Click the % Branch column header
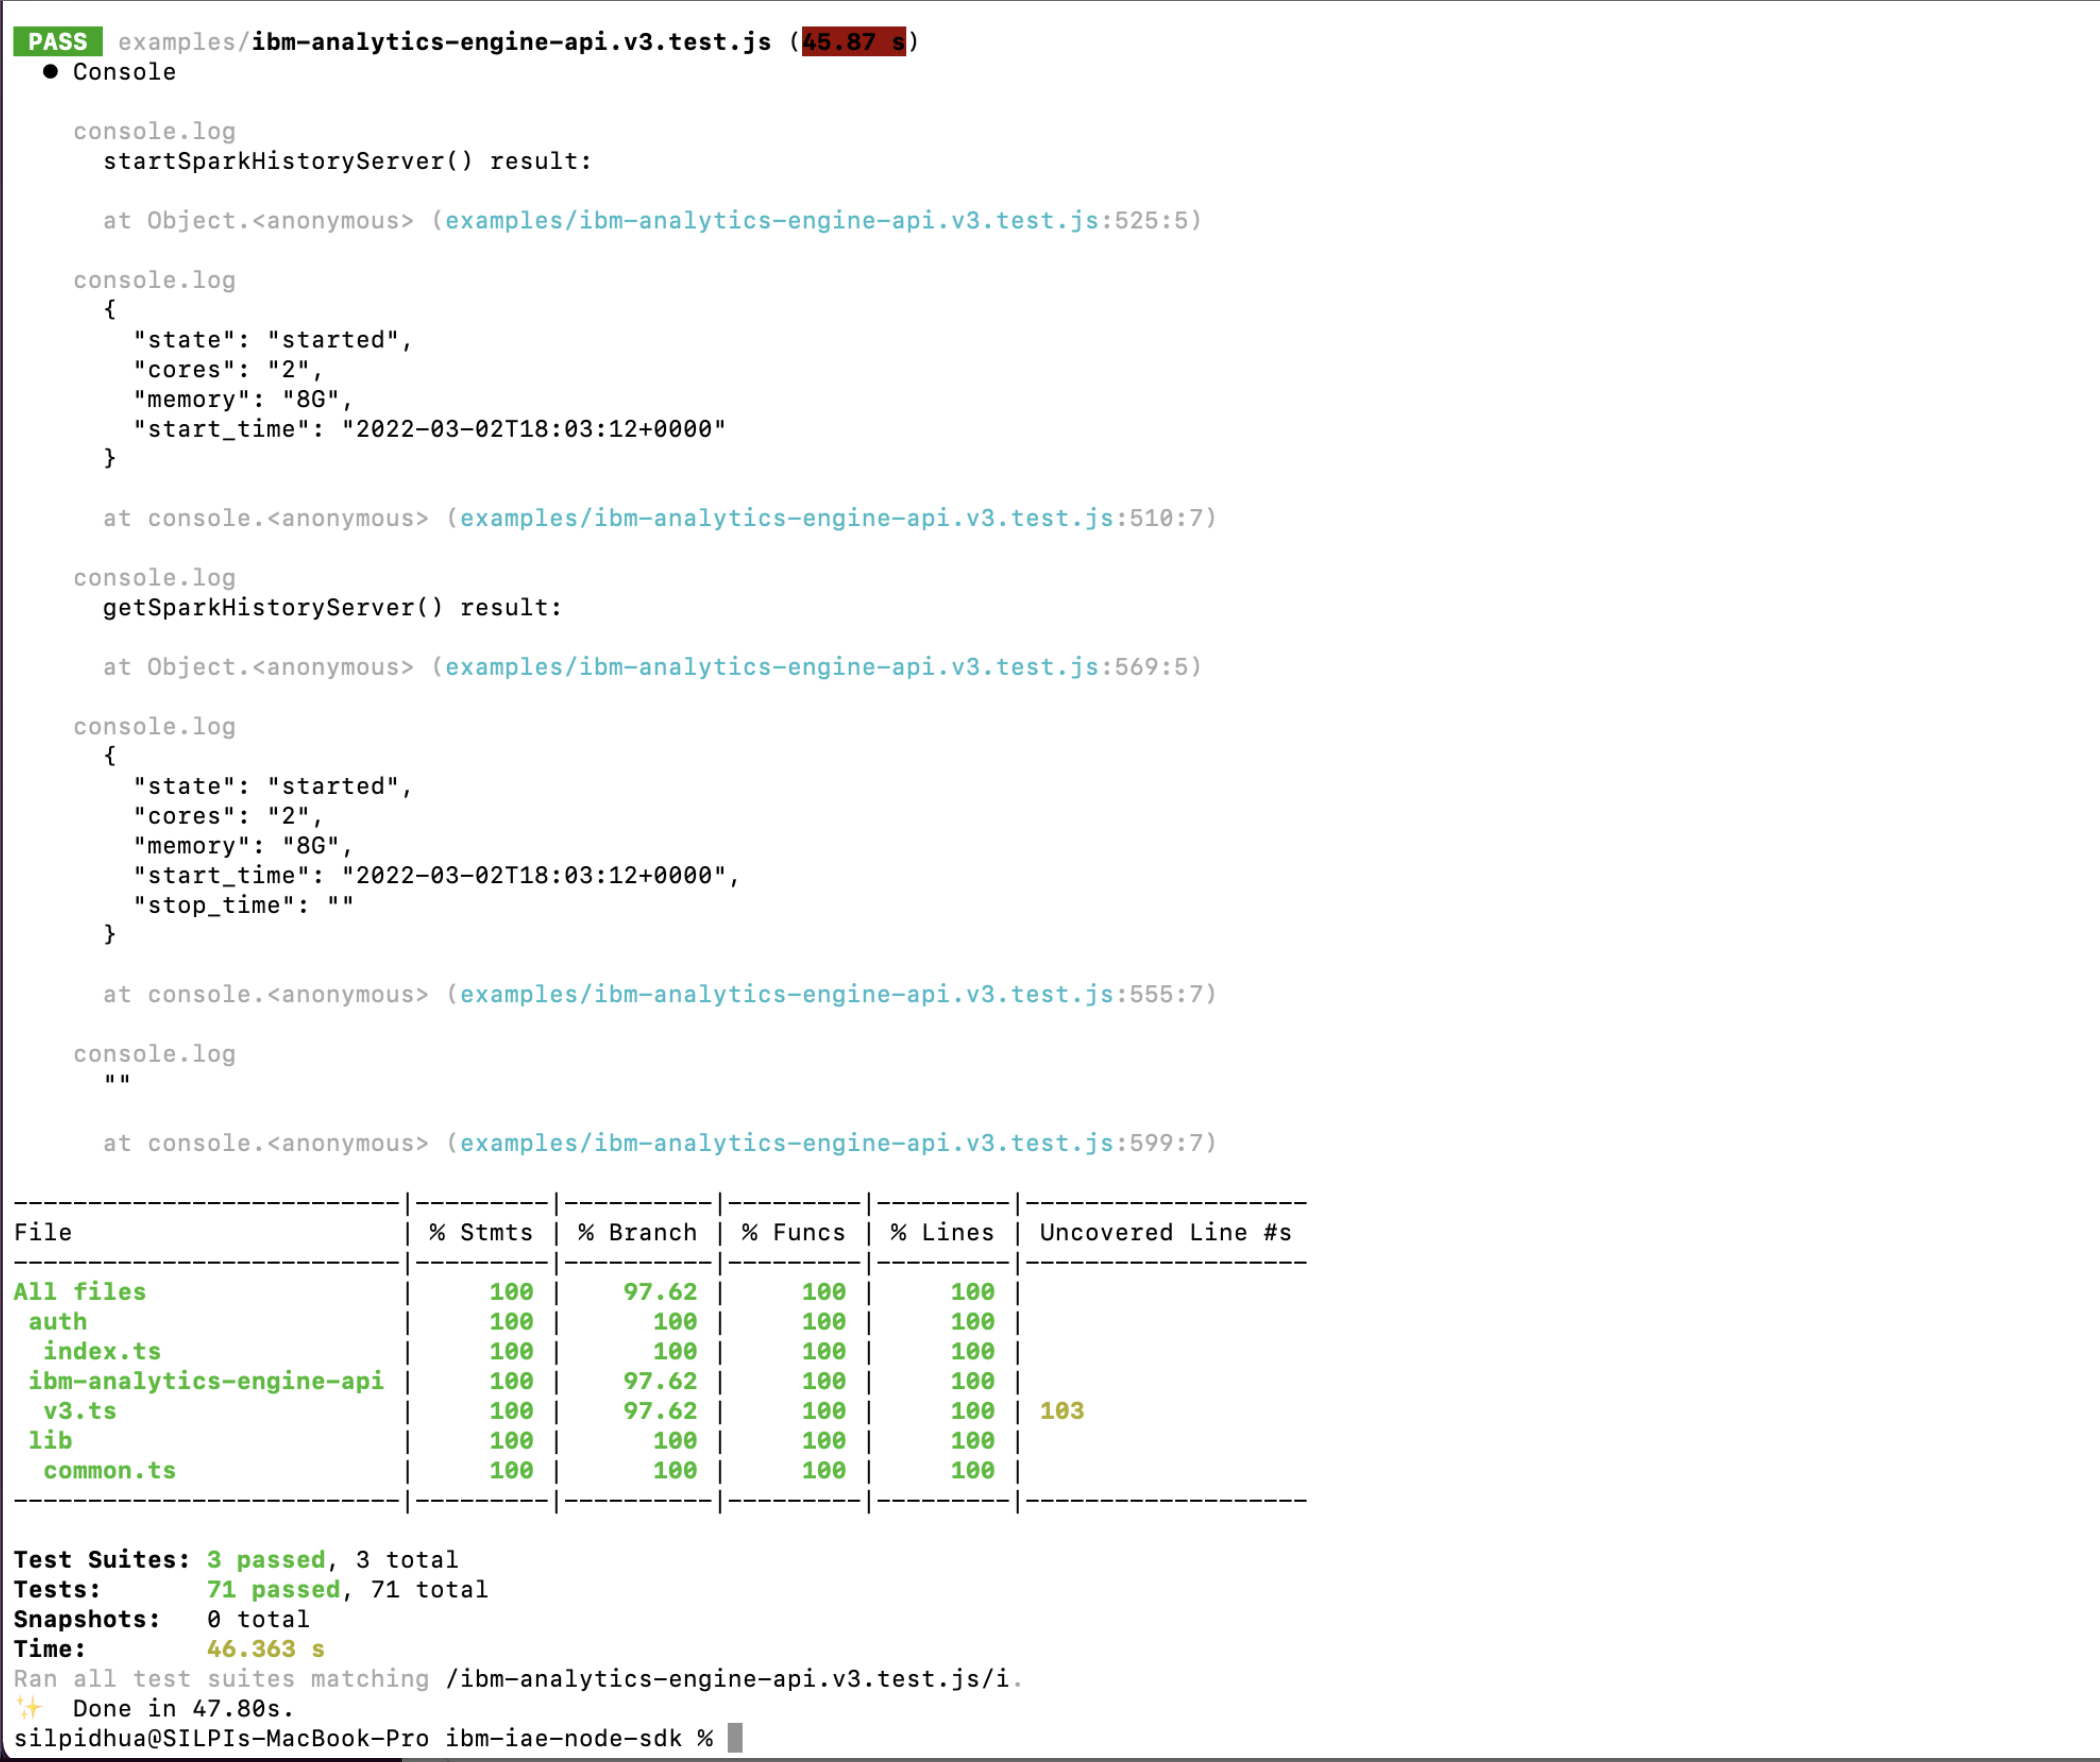The height and width of the screenshot is (1762, 2100). tap(637, 1232)
